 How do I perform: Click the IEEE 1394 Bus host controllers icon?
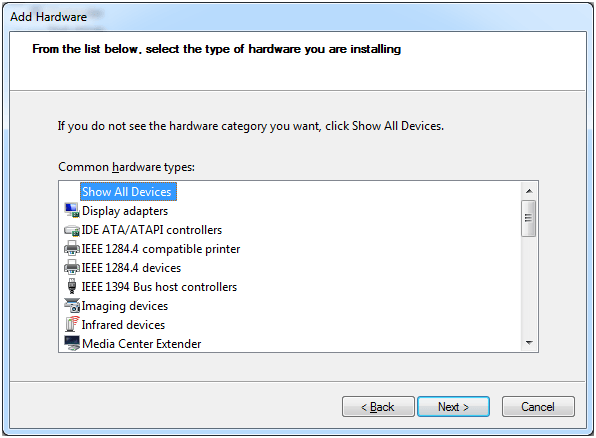(x=72, y=287)
